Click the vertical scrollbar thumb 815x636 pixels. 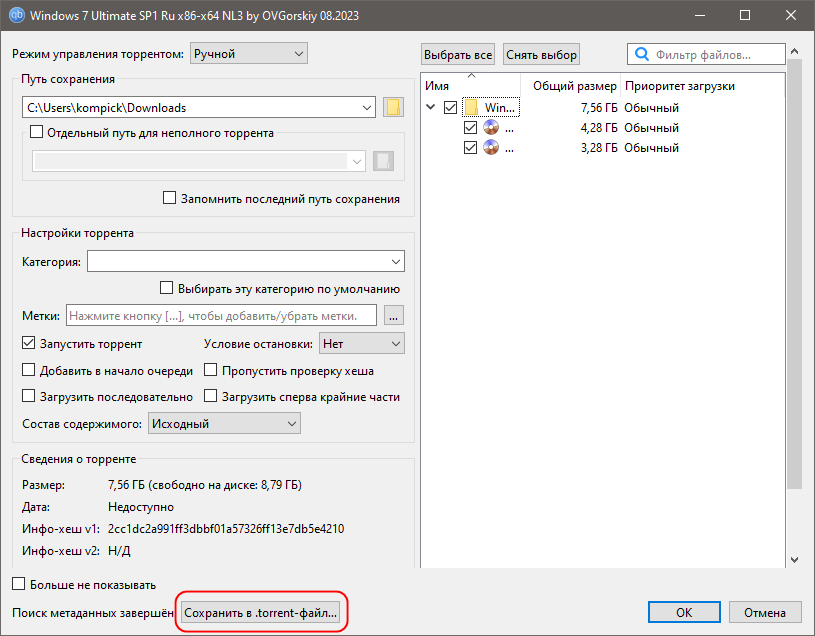point(794,274)
